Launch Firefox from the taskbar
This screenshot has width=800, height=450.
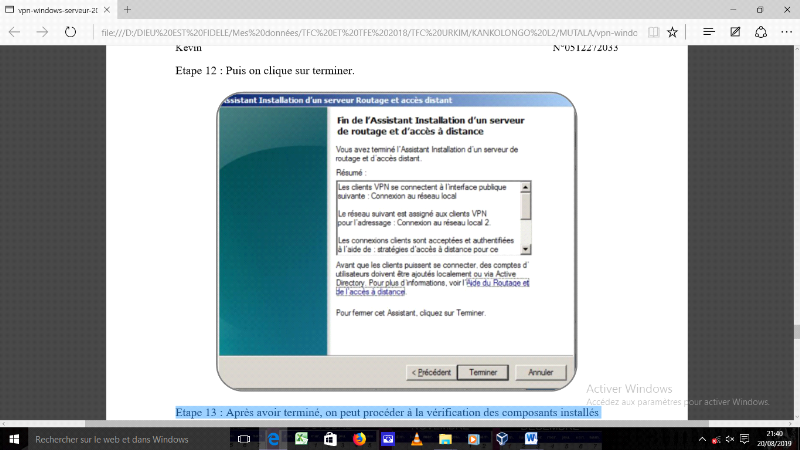pyautogui.click(x=359, y=439)
